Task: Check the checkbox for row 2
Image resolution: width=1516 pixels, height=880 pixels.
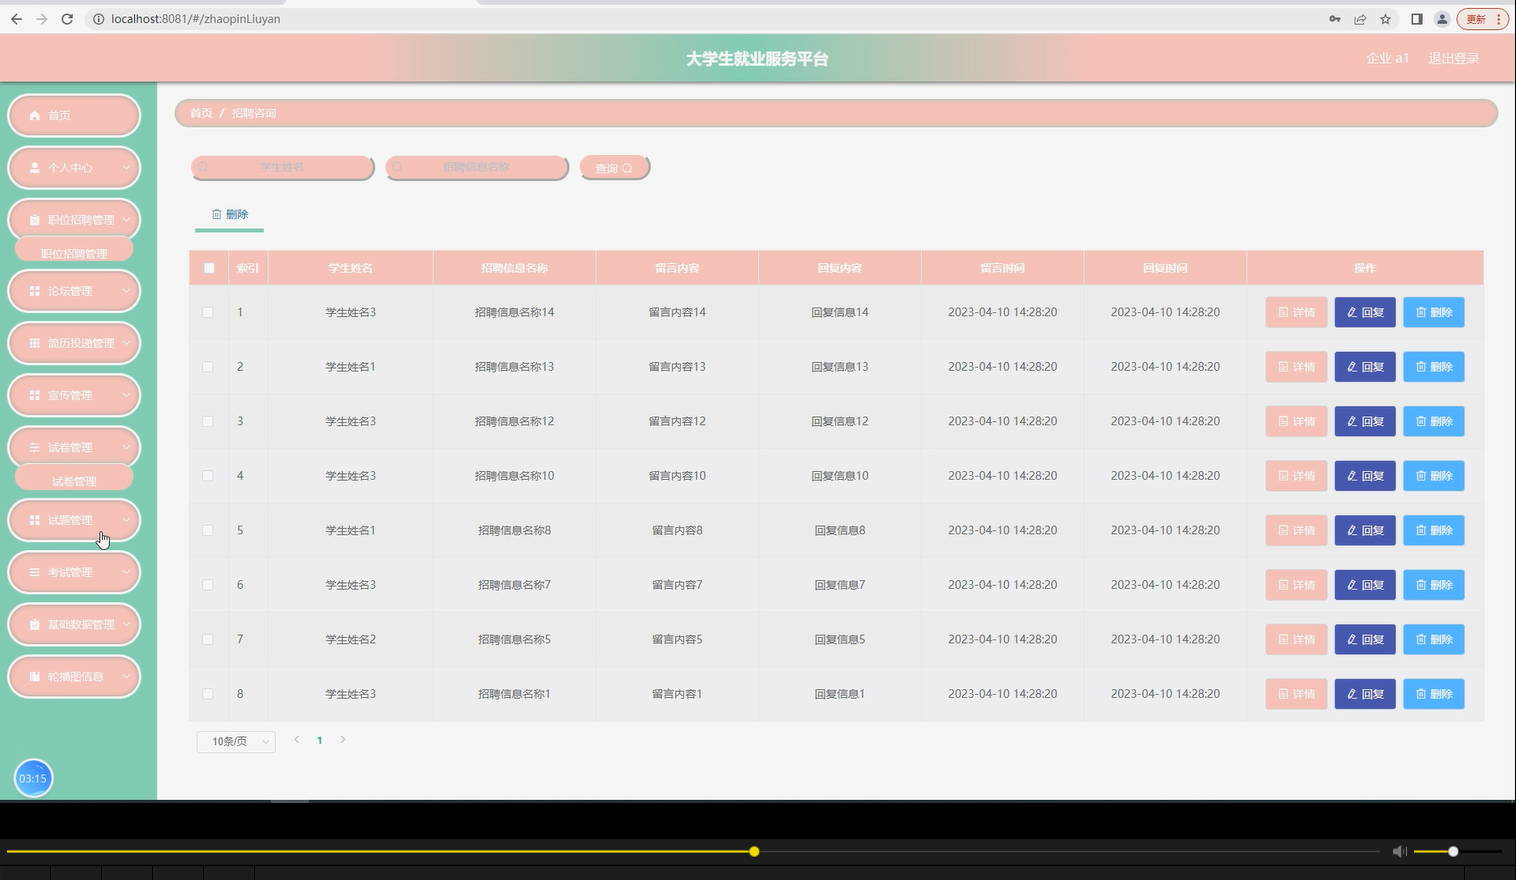Action: 208,367
